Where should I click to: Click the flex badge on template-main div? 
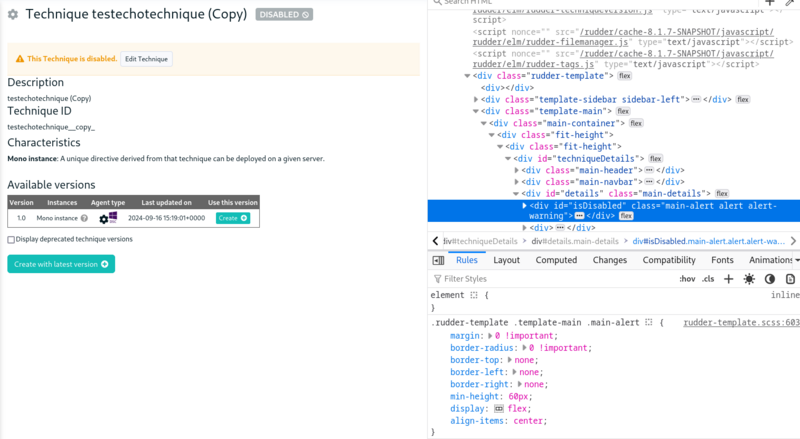(623, 111)
